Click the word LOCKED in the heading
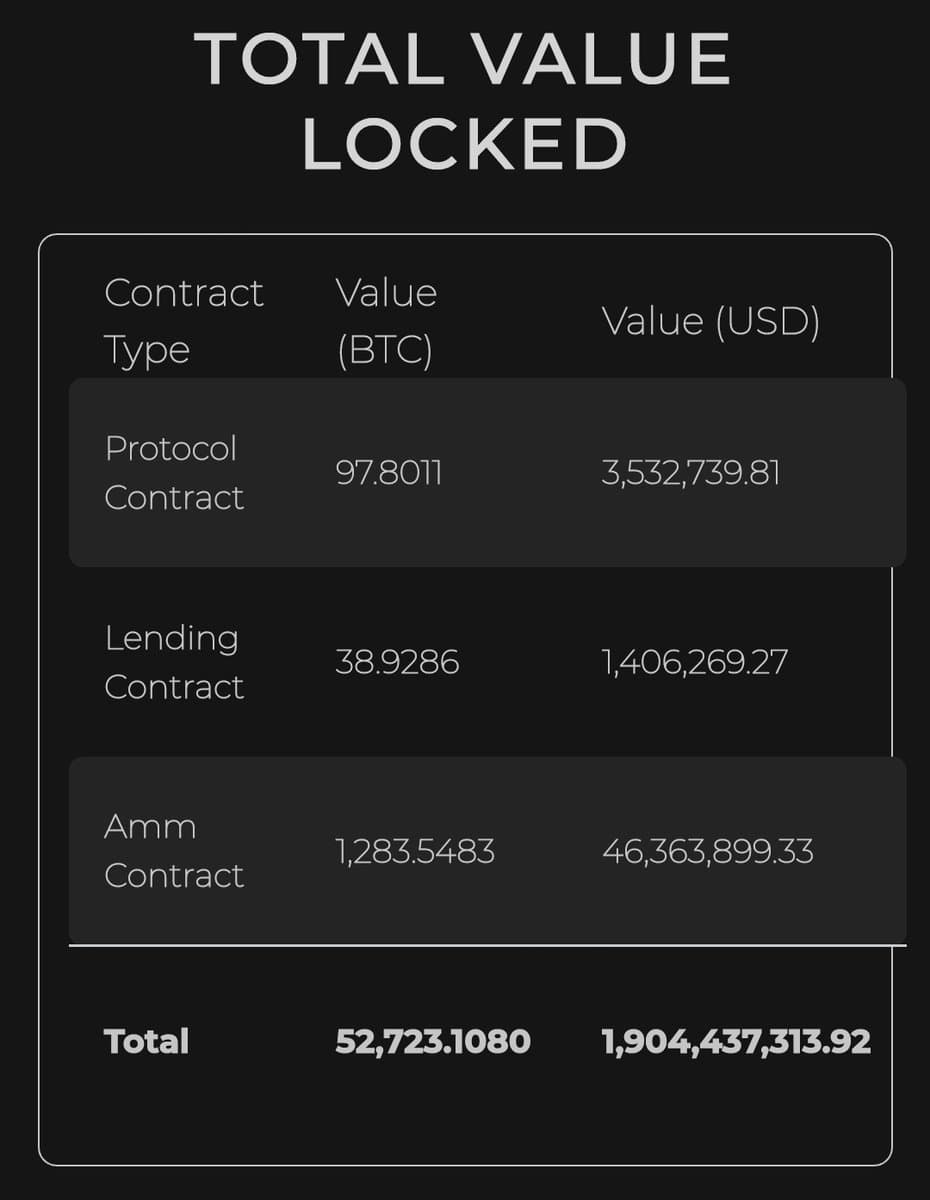The height and width of the screenshot is (1200, 930). coord(464,144)
